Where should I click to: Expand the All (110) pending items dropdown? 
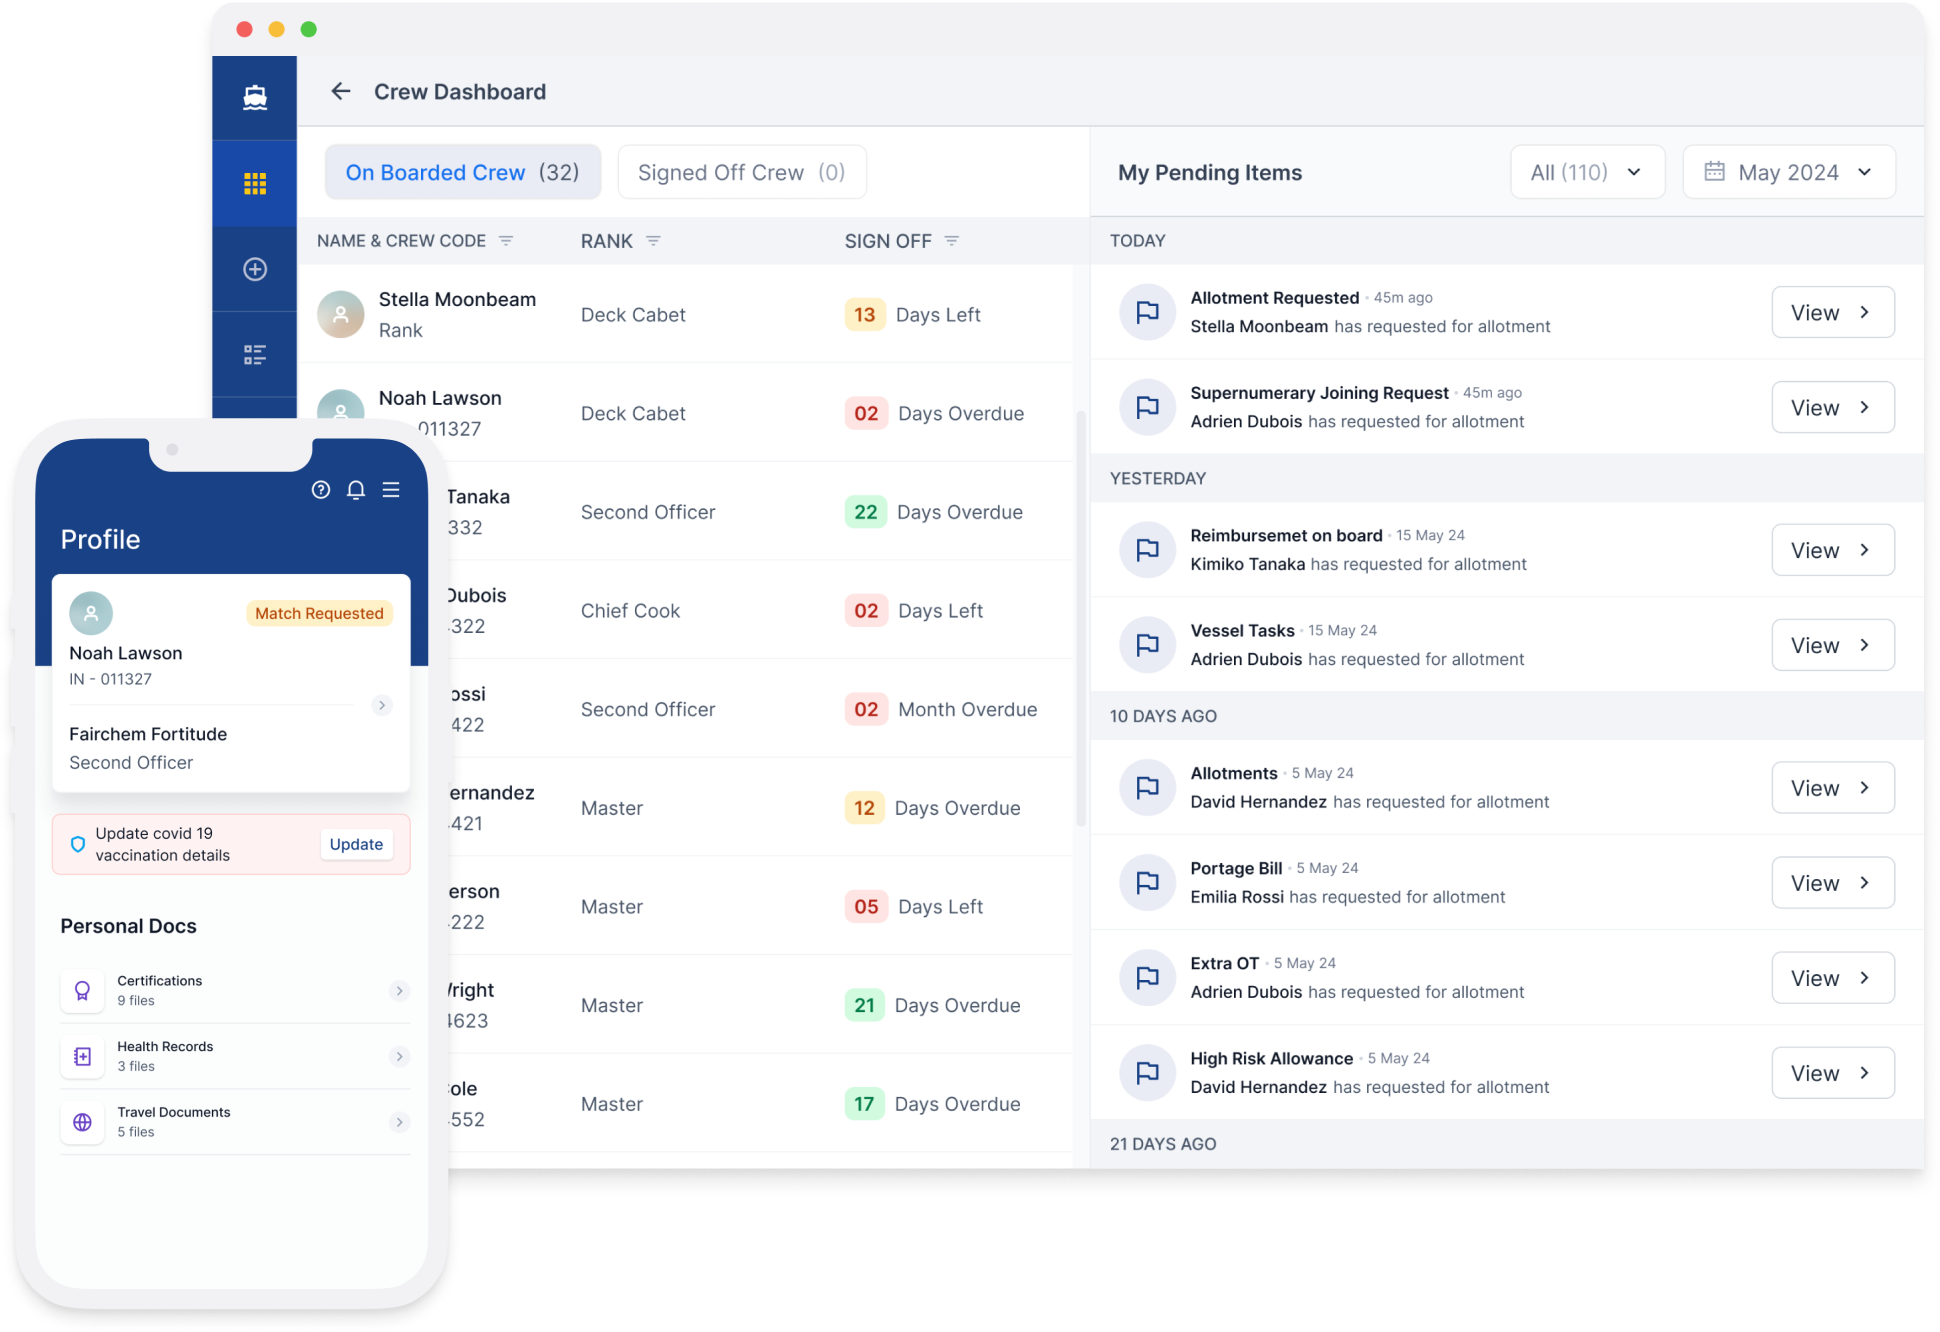coord(1585,172)
